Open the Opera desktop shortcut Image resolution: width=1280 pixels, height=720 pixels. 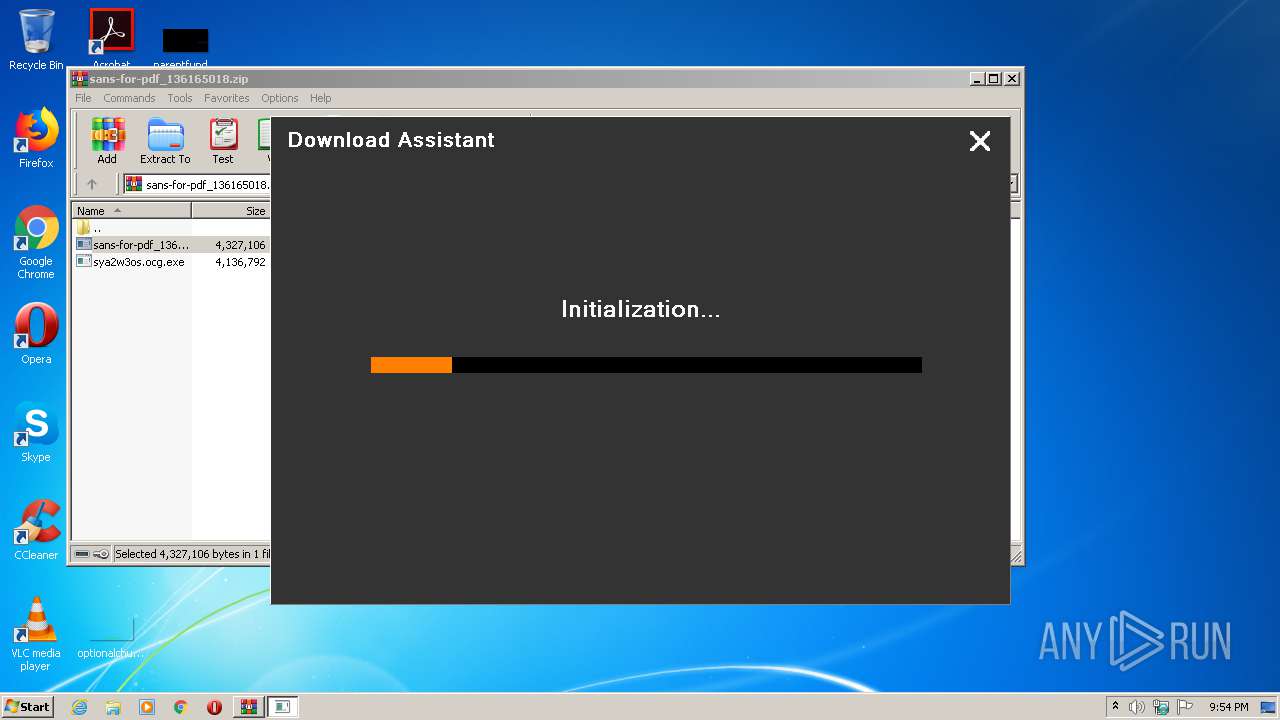pos(36,334)
